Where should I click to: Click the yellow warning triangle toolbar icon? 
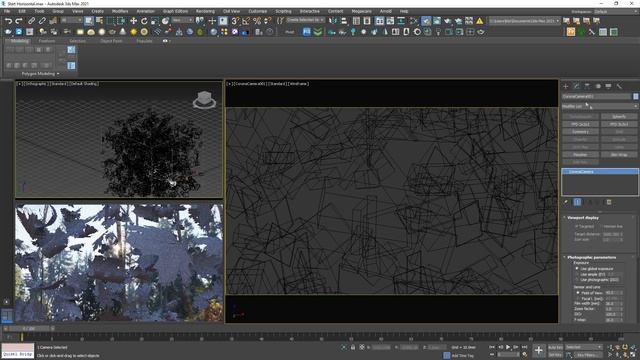[x=480, y=21]
